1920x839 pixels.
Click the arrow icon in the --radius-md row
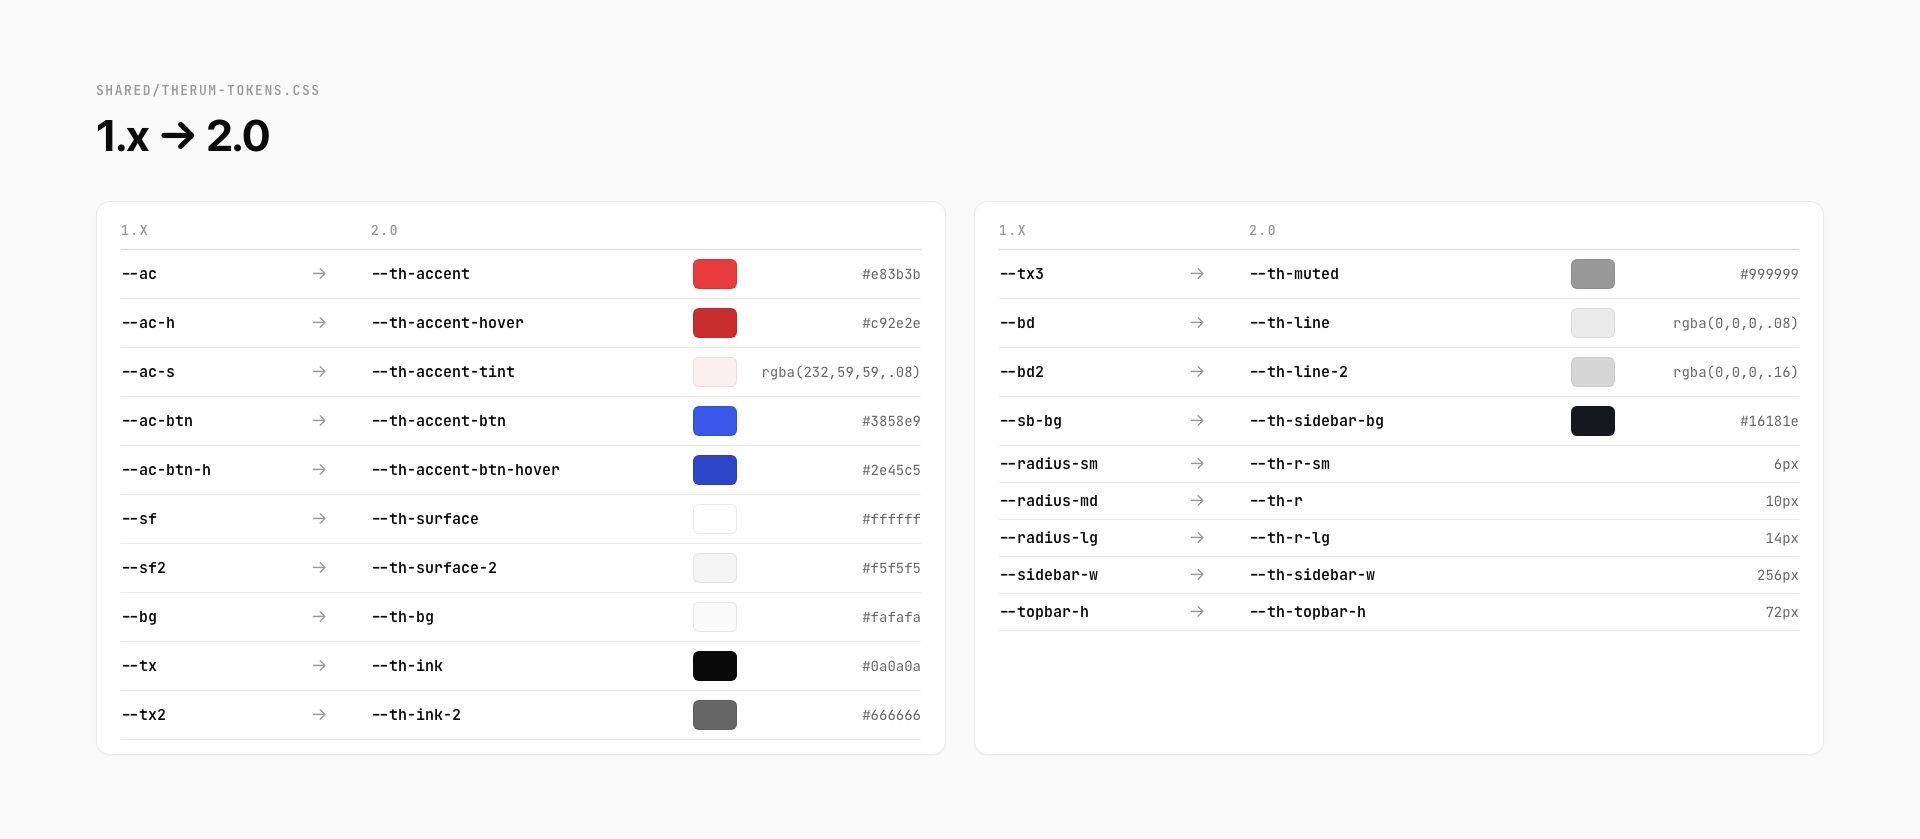tap(1197, 501)
